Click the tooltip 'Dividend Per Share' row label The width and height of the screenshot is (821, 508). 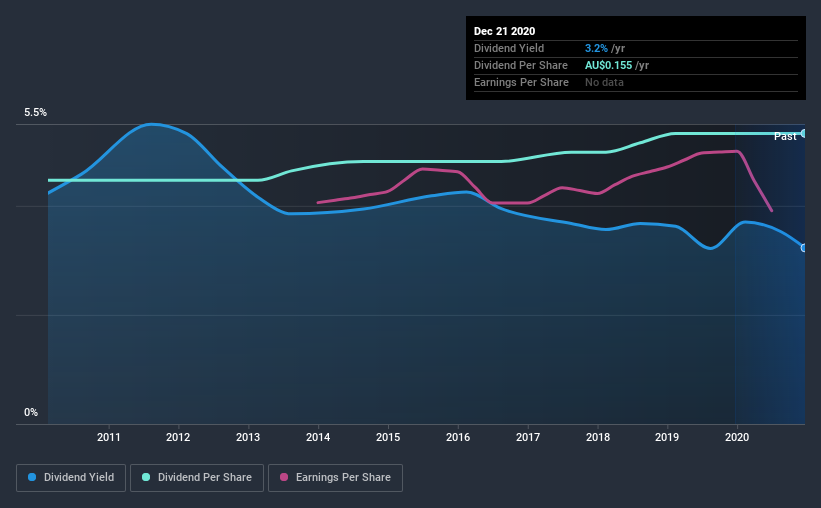click(x=520, y=65)
